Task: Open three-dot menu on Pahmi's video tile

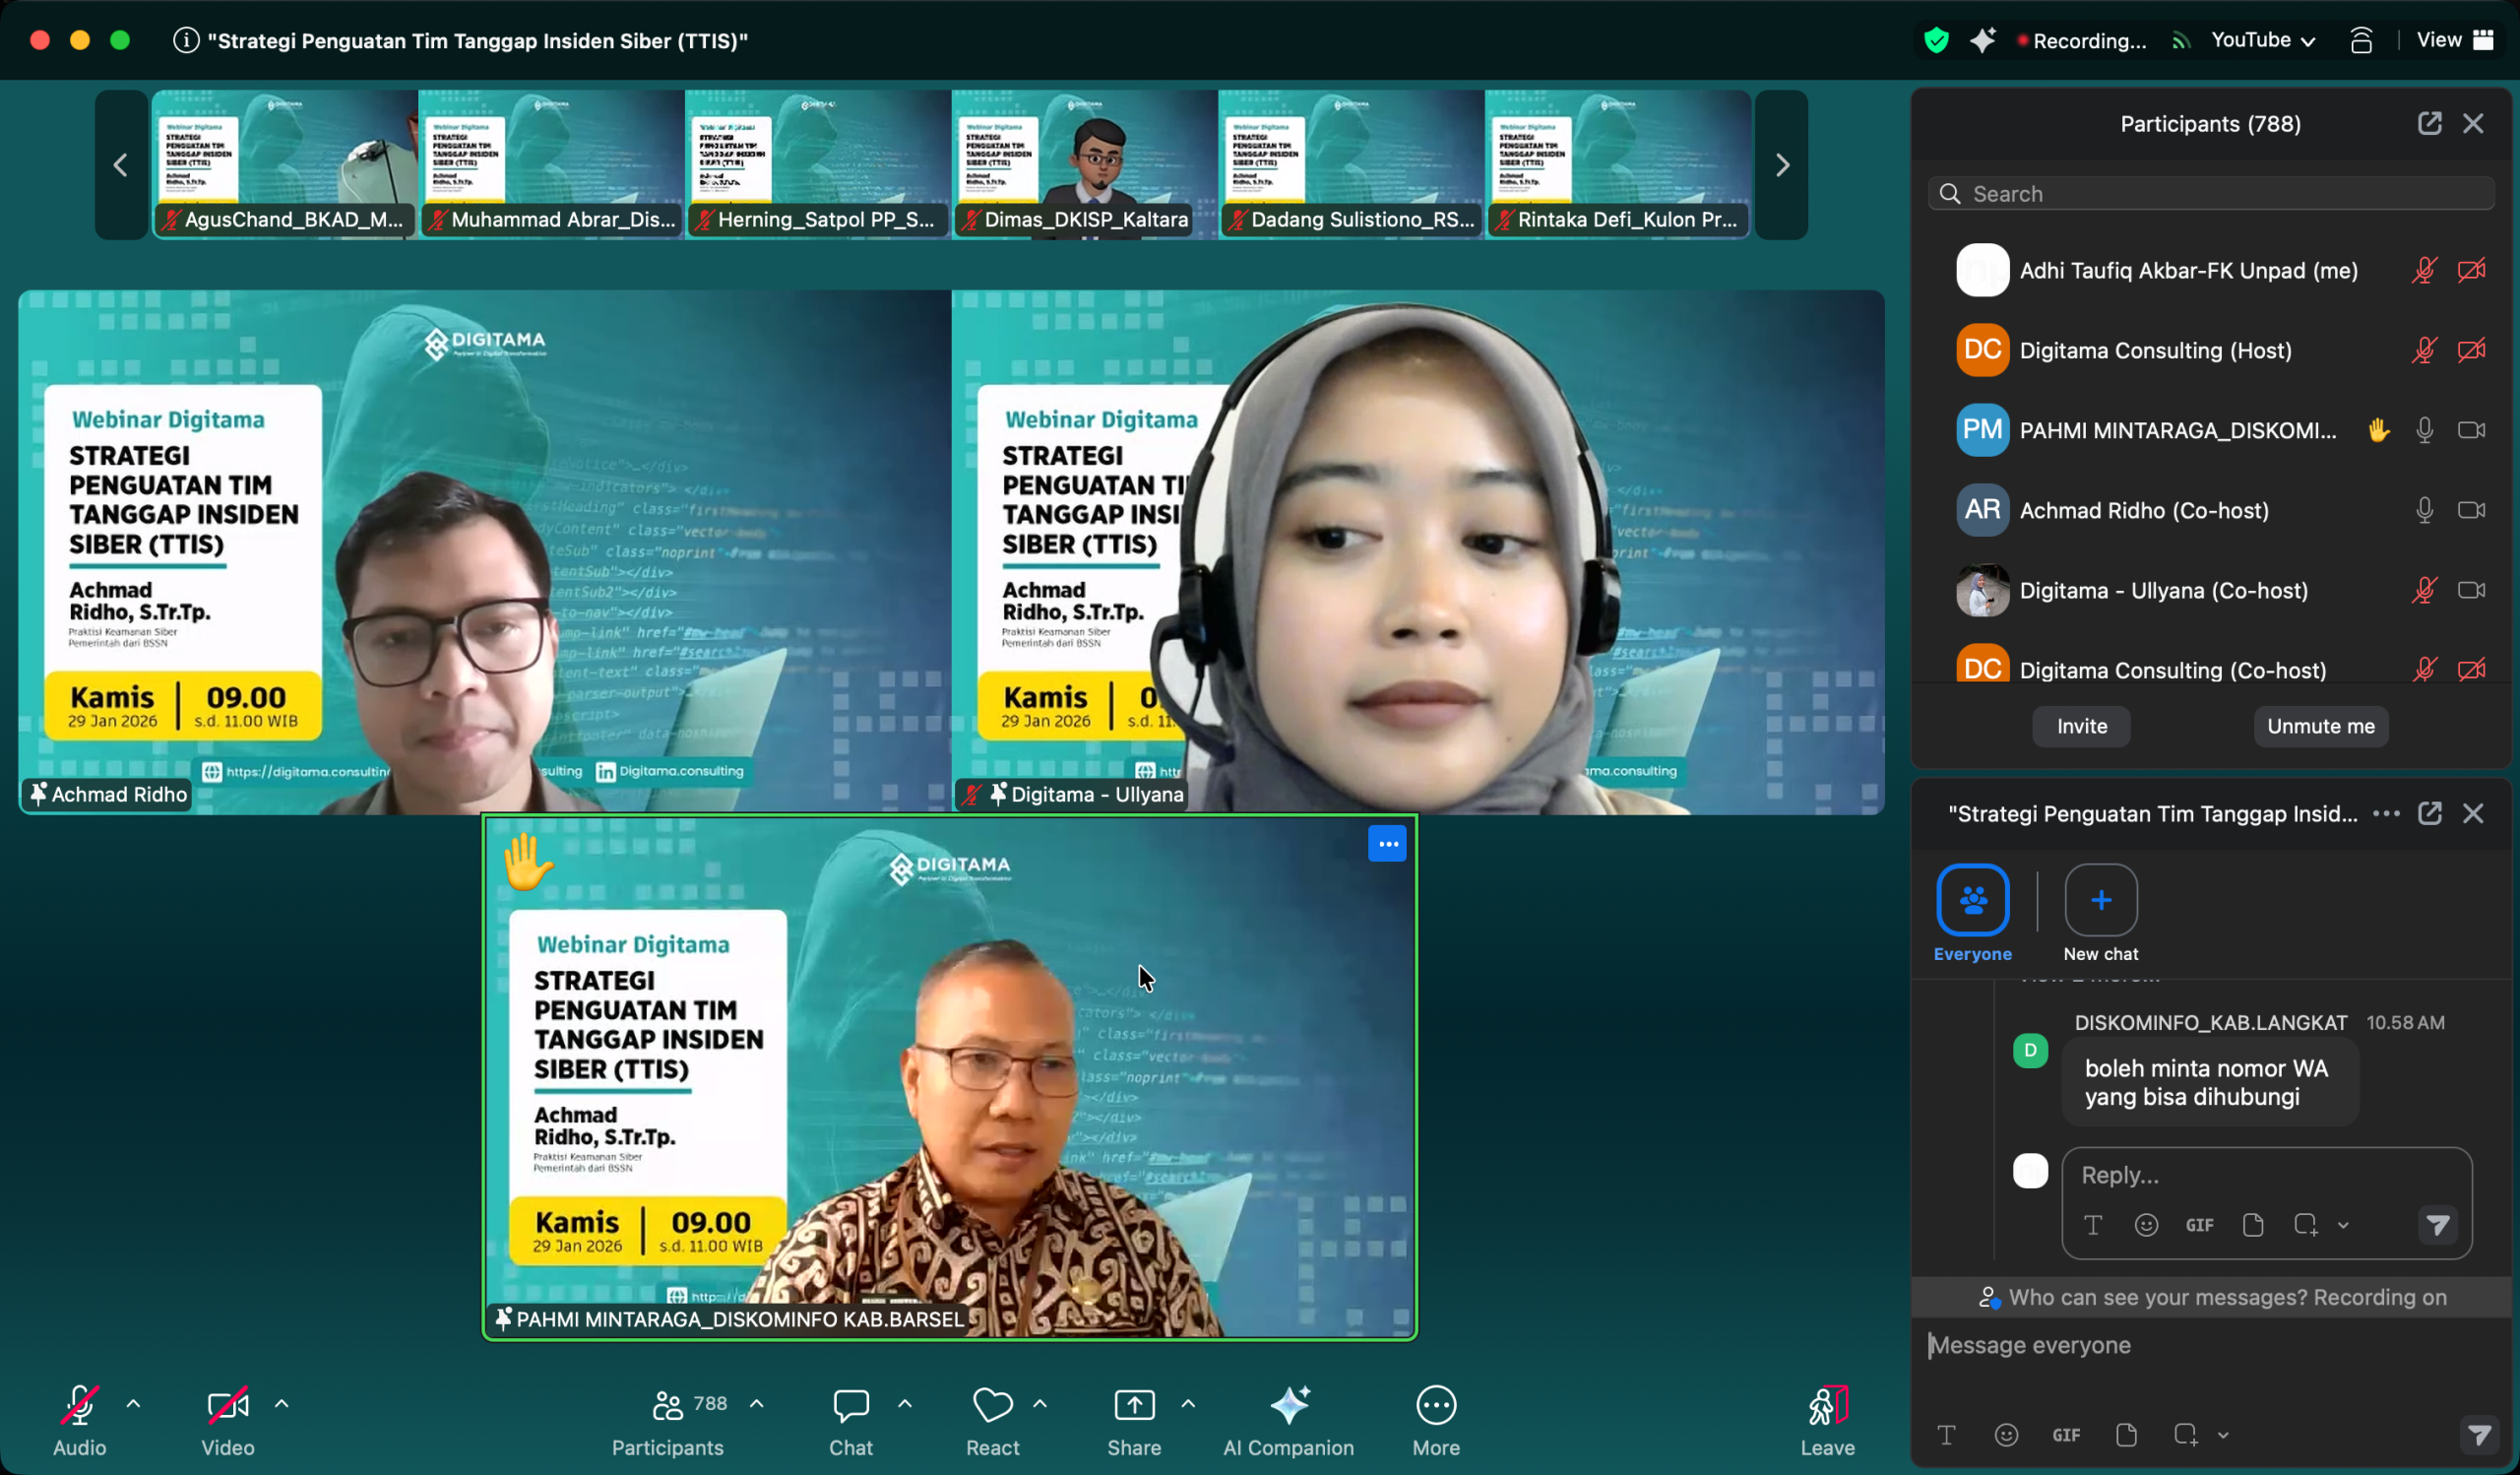Action: point(1387,844)
